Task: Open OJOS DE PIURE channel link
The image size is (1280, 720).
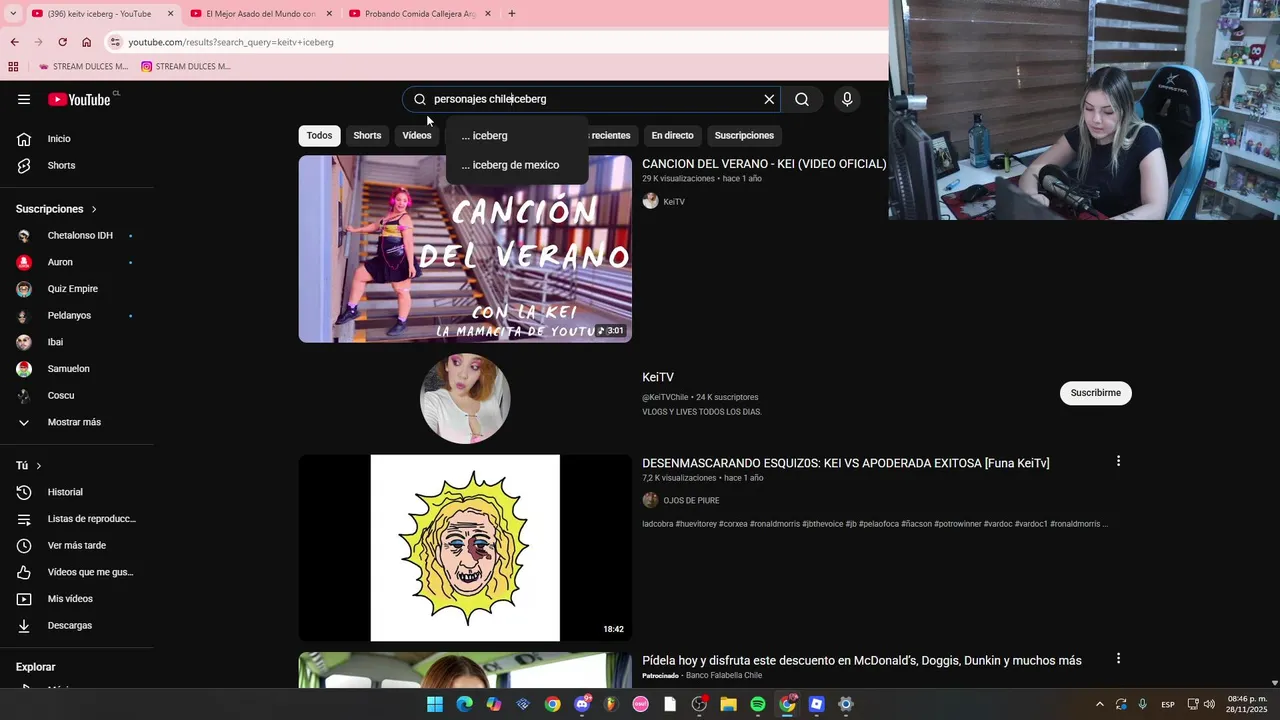Action: pyautogui.click(x=691, y=500)
